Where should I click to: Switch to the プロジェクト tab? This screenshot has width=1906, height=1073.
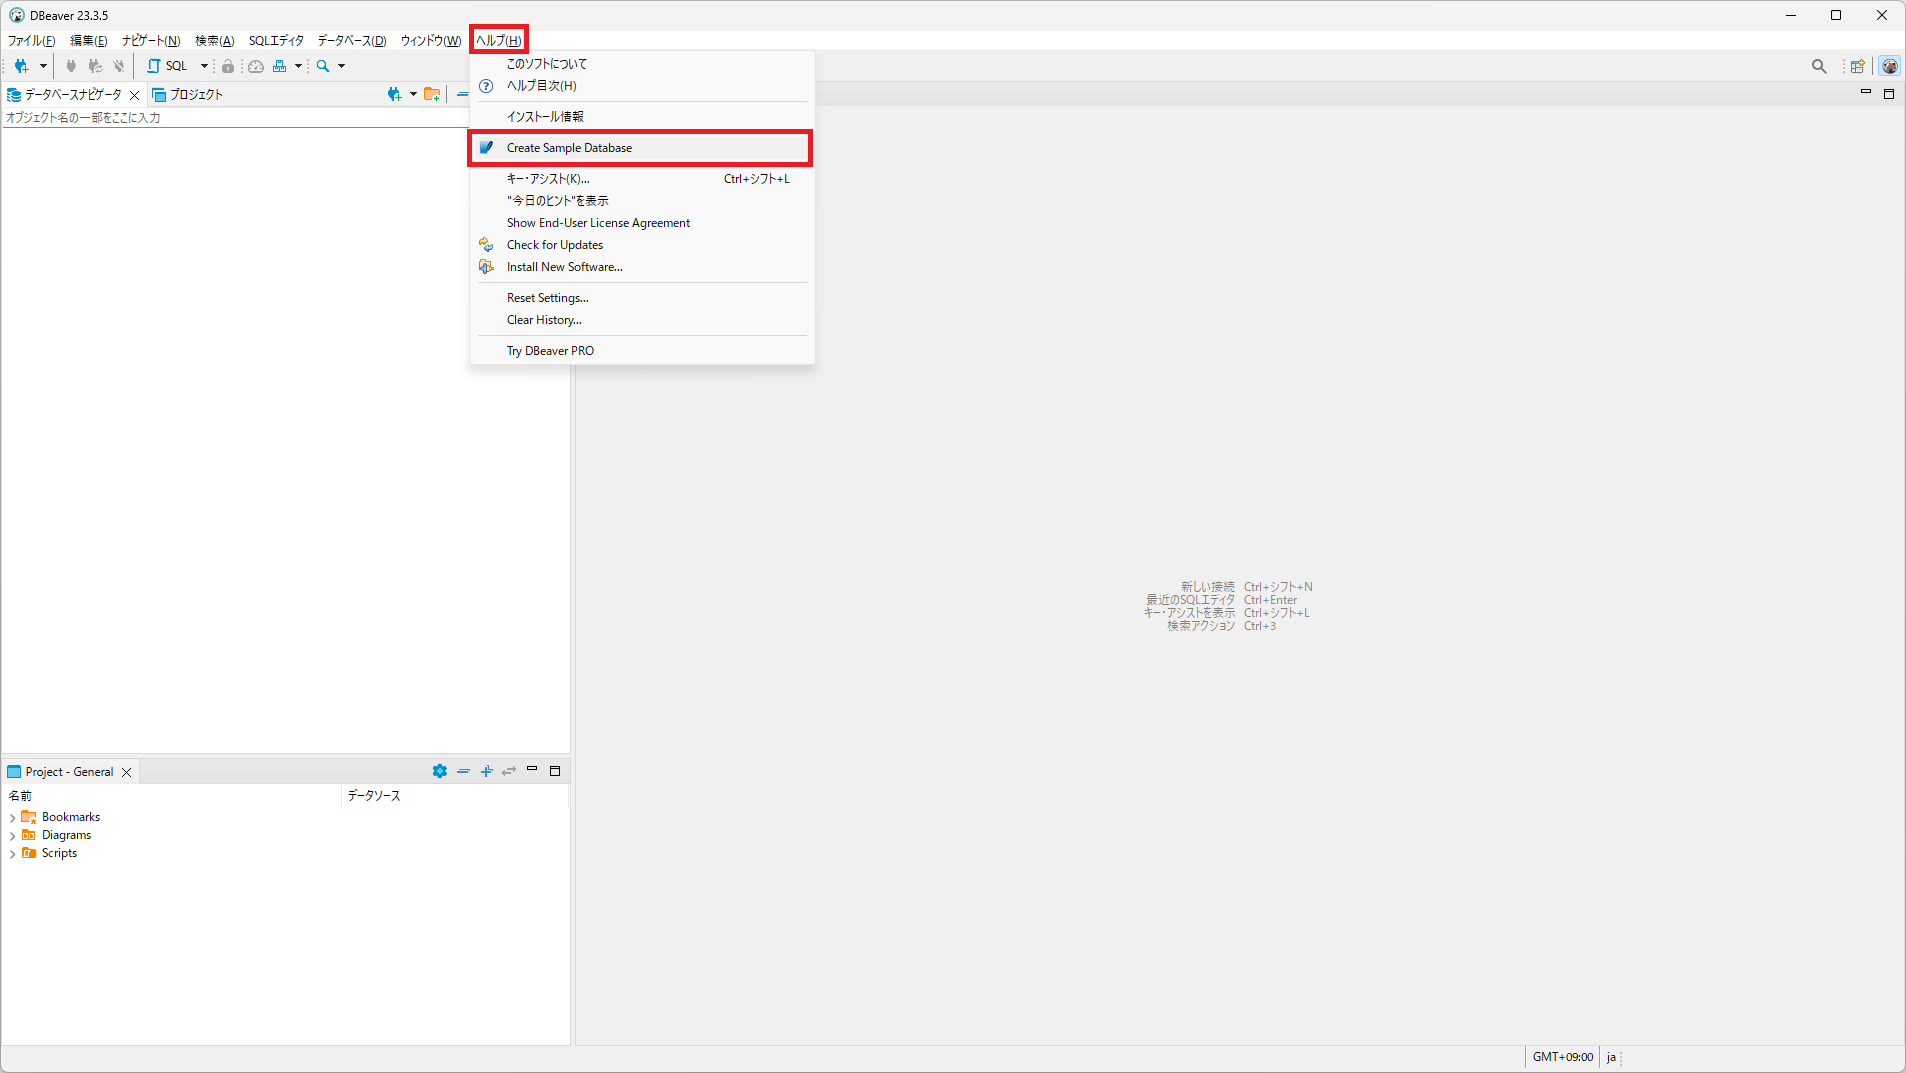tap(195, 94)
